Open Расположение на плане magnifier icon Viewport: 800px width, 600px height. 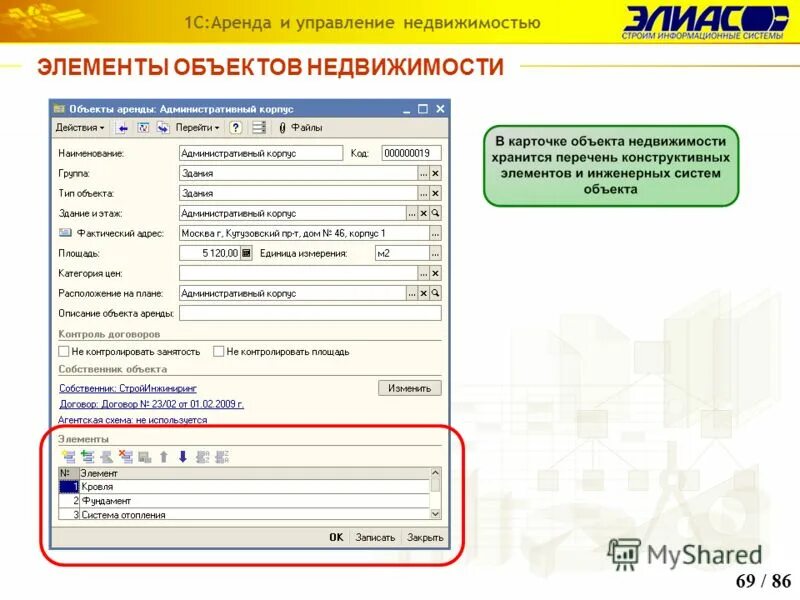coord(435,293)
